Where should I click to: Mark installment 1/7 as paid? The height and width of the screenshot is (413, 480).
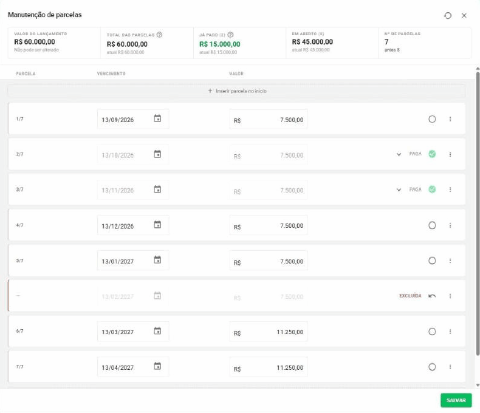click(432, 119)
